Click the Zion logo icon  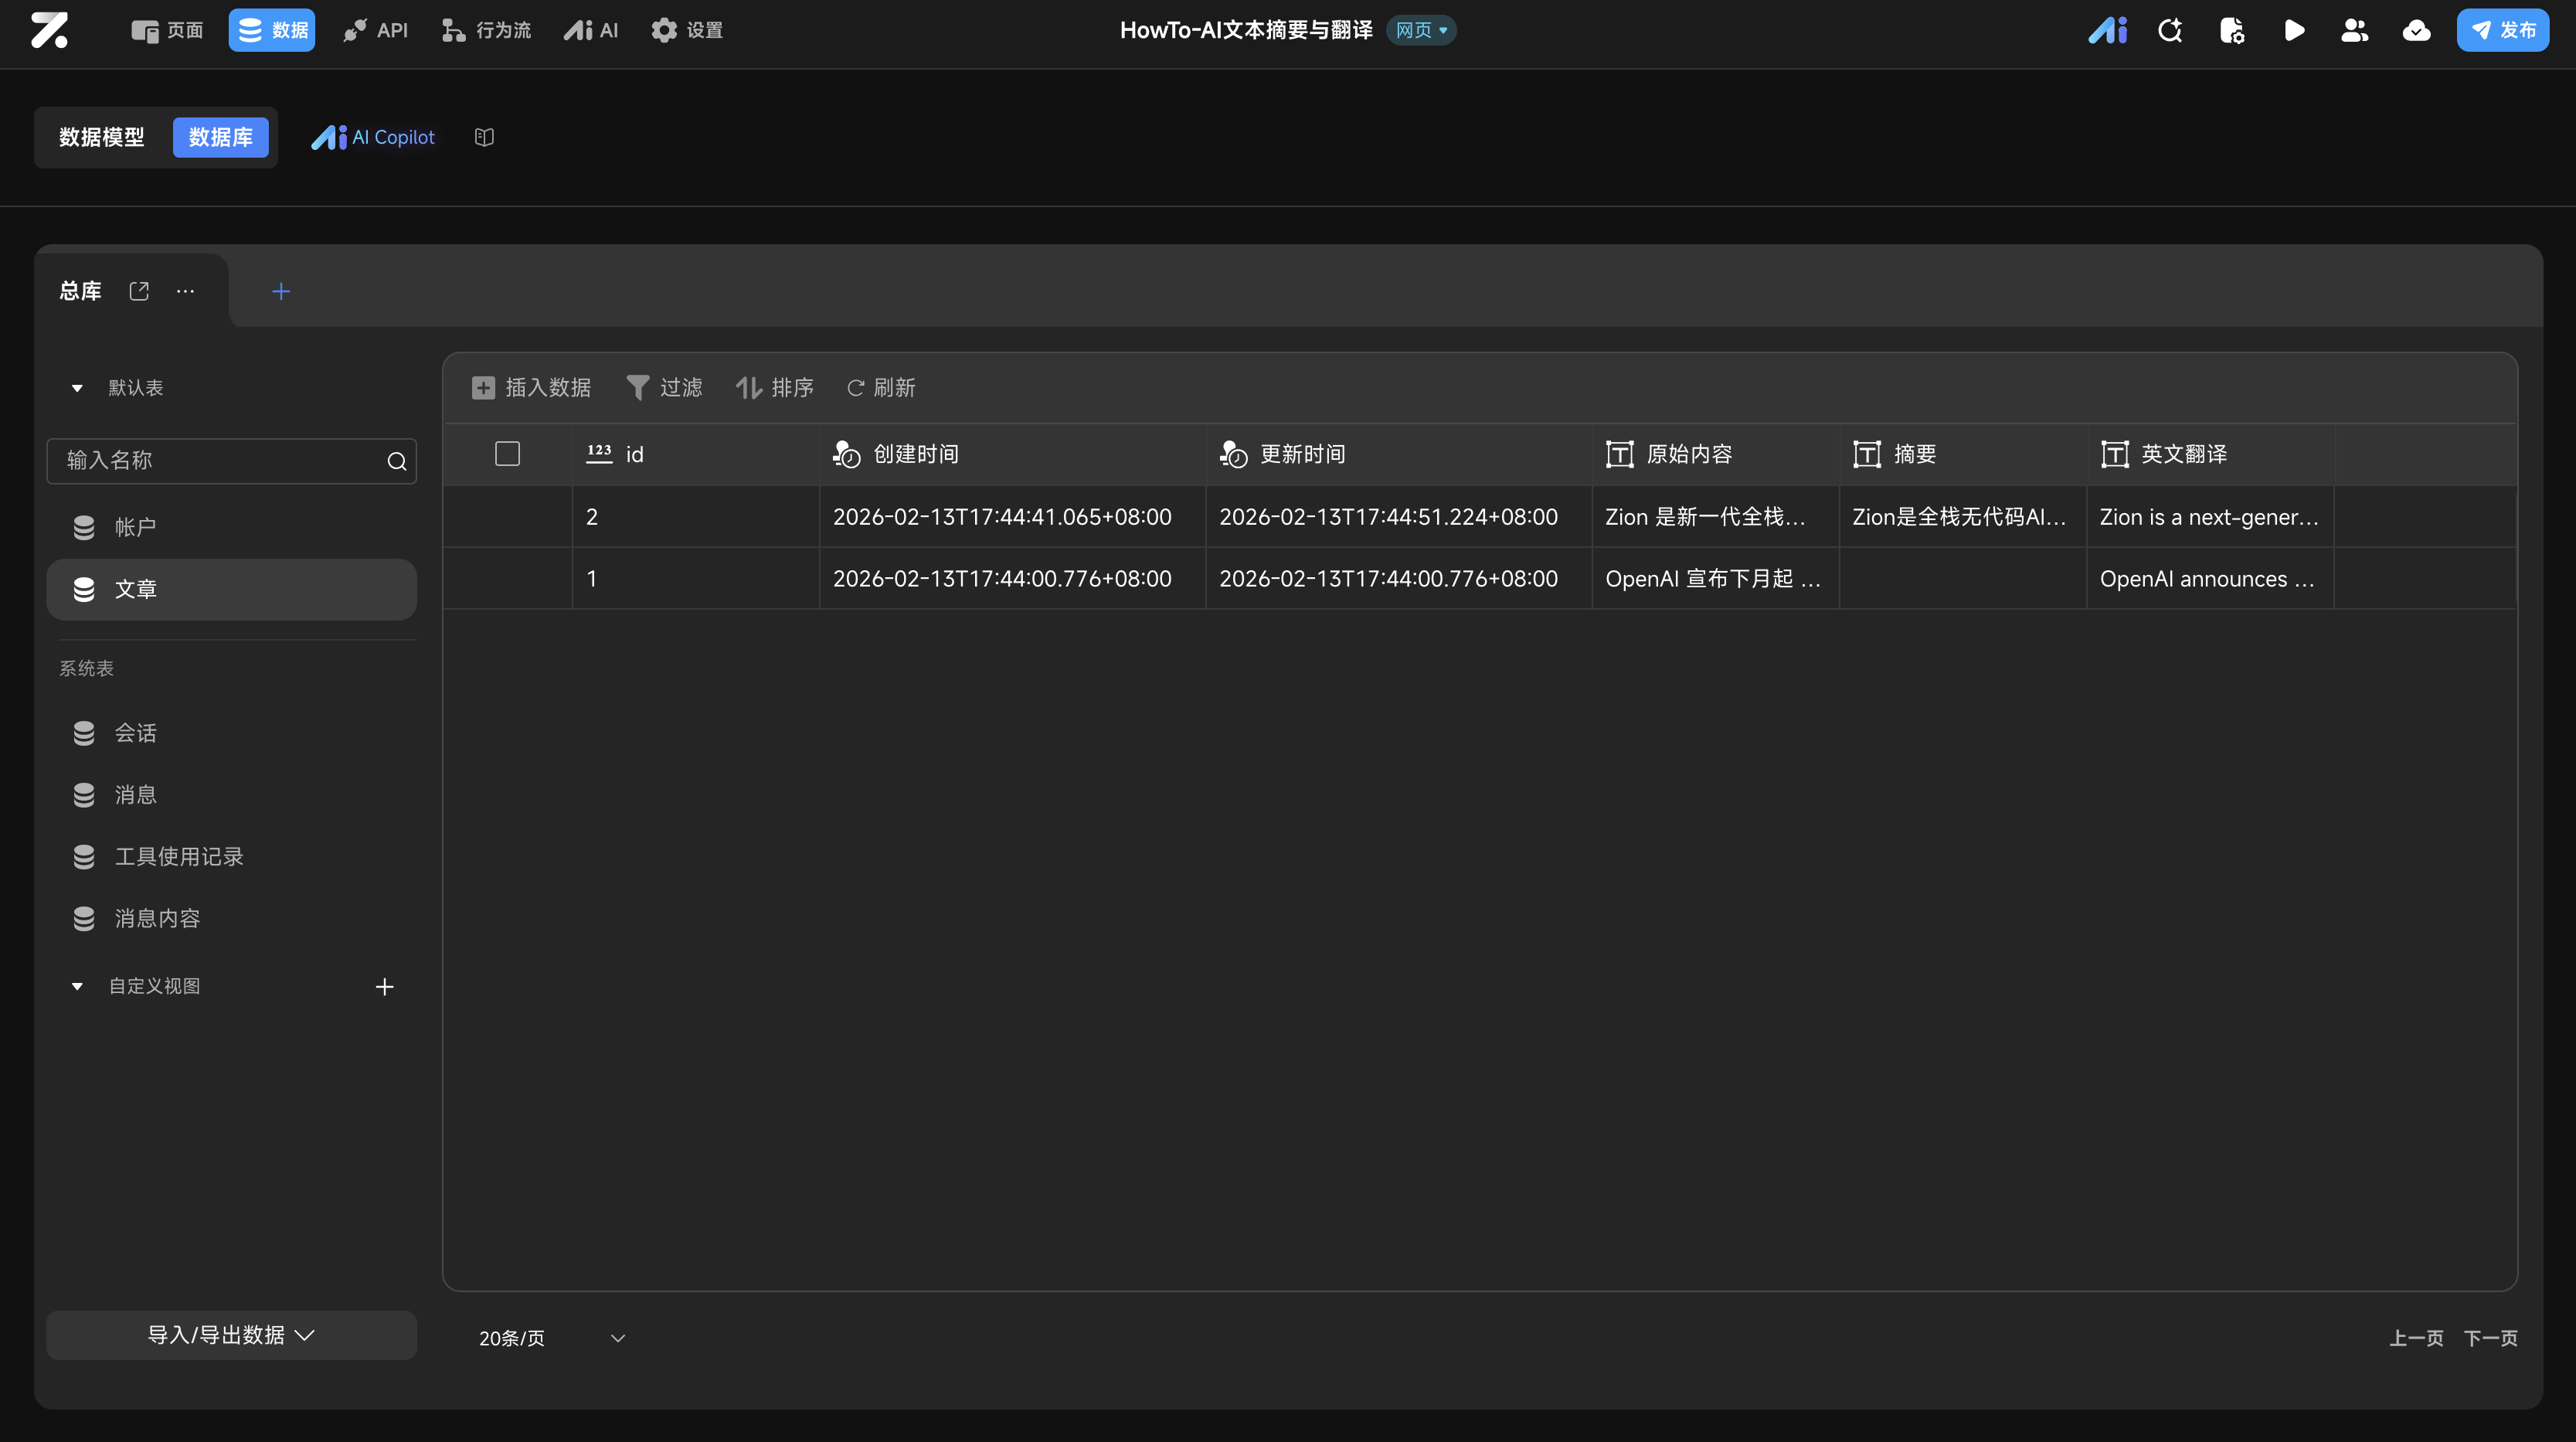49,30
